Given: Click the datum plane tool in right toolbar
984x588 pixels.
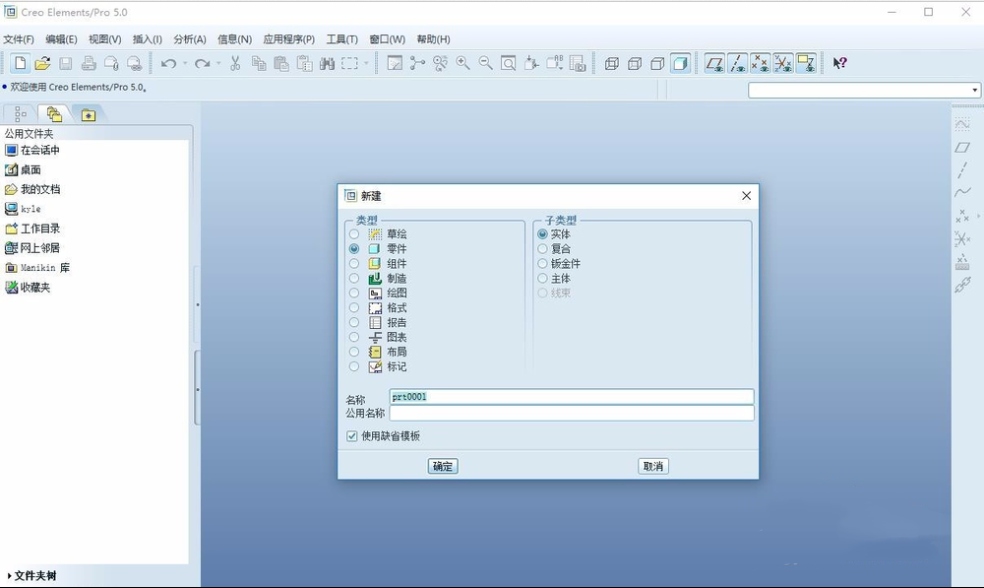Looking at the screenshot, I should tap(962, 148).
